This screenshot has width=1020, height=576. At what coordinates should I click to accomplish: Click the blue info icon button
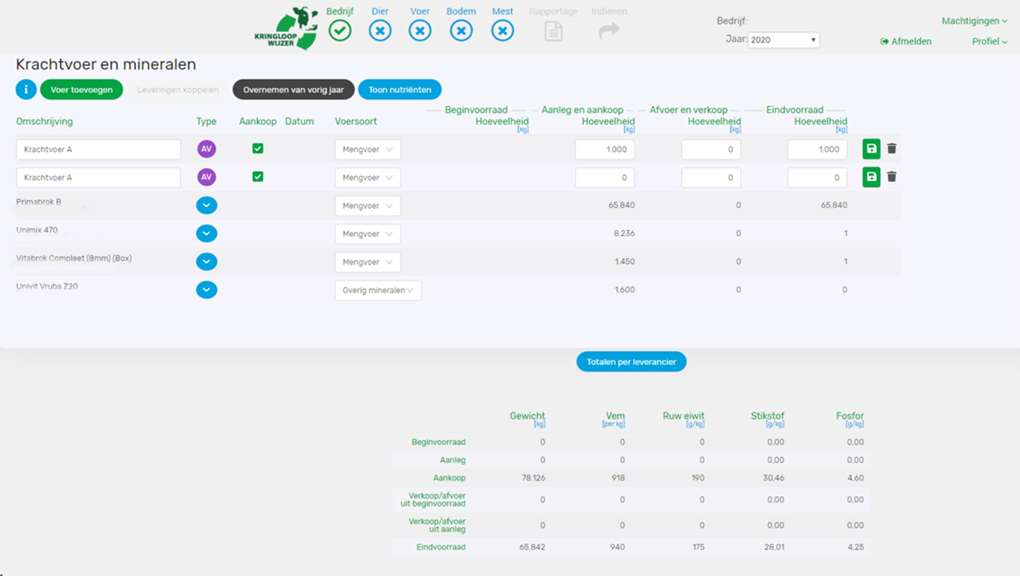[x=26, y=90]
